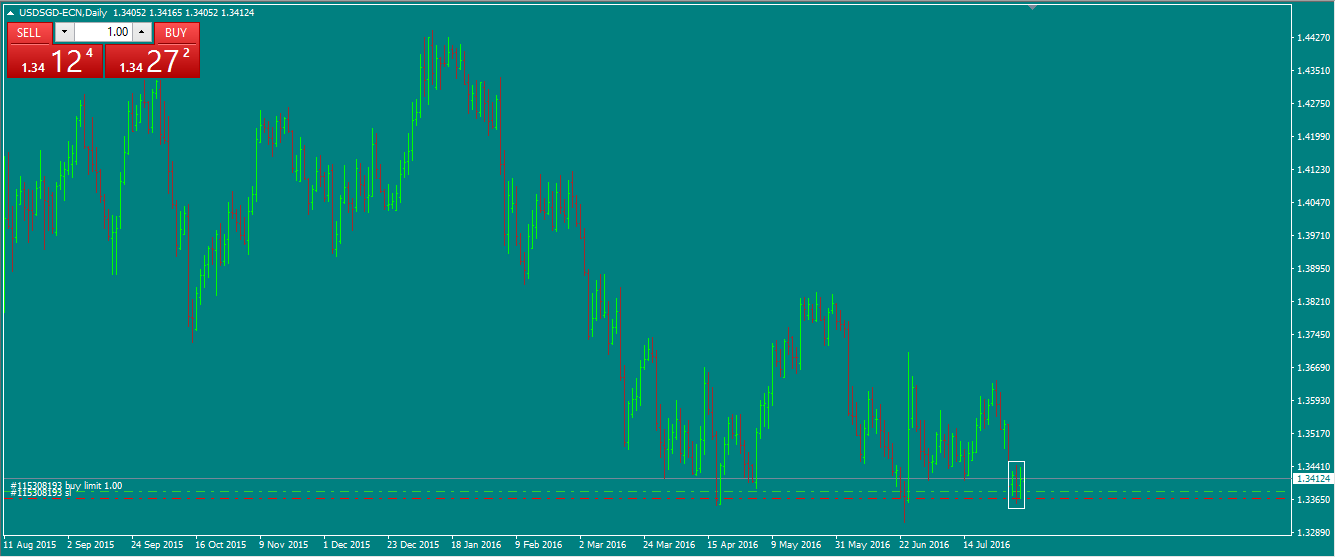Click the USDSGD-ECN,Daily chart title
1336x557 pixels.
tap(62, 13)
